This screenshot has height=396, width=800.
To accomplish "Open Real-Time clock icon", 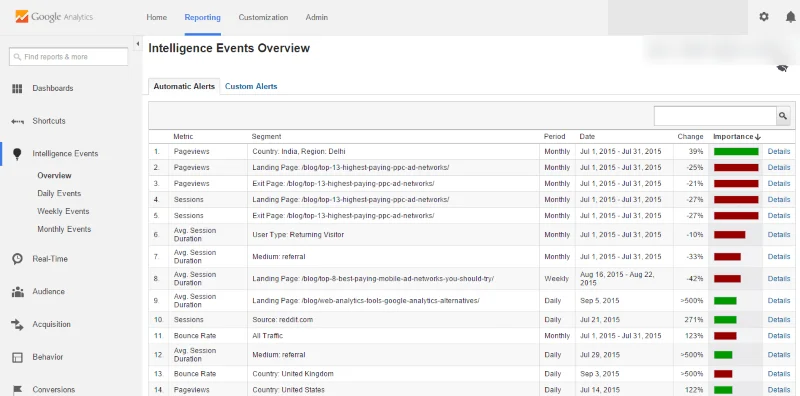I will click(x=17, y=259).
